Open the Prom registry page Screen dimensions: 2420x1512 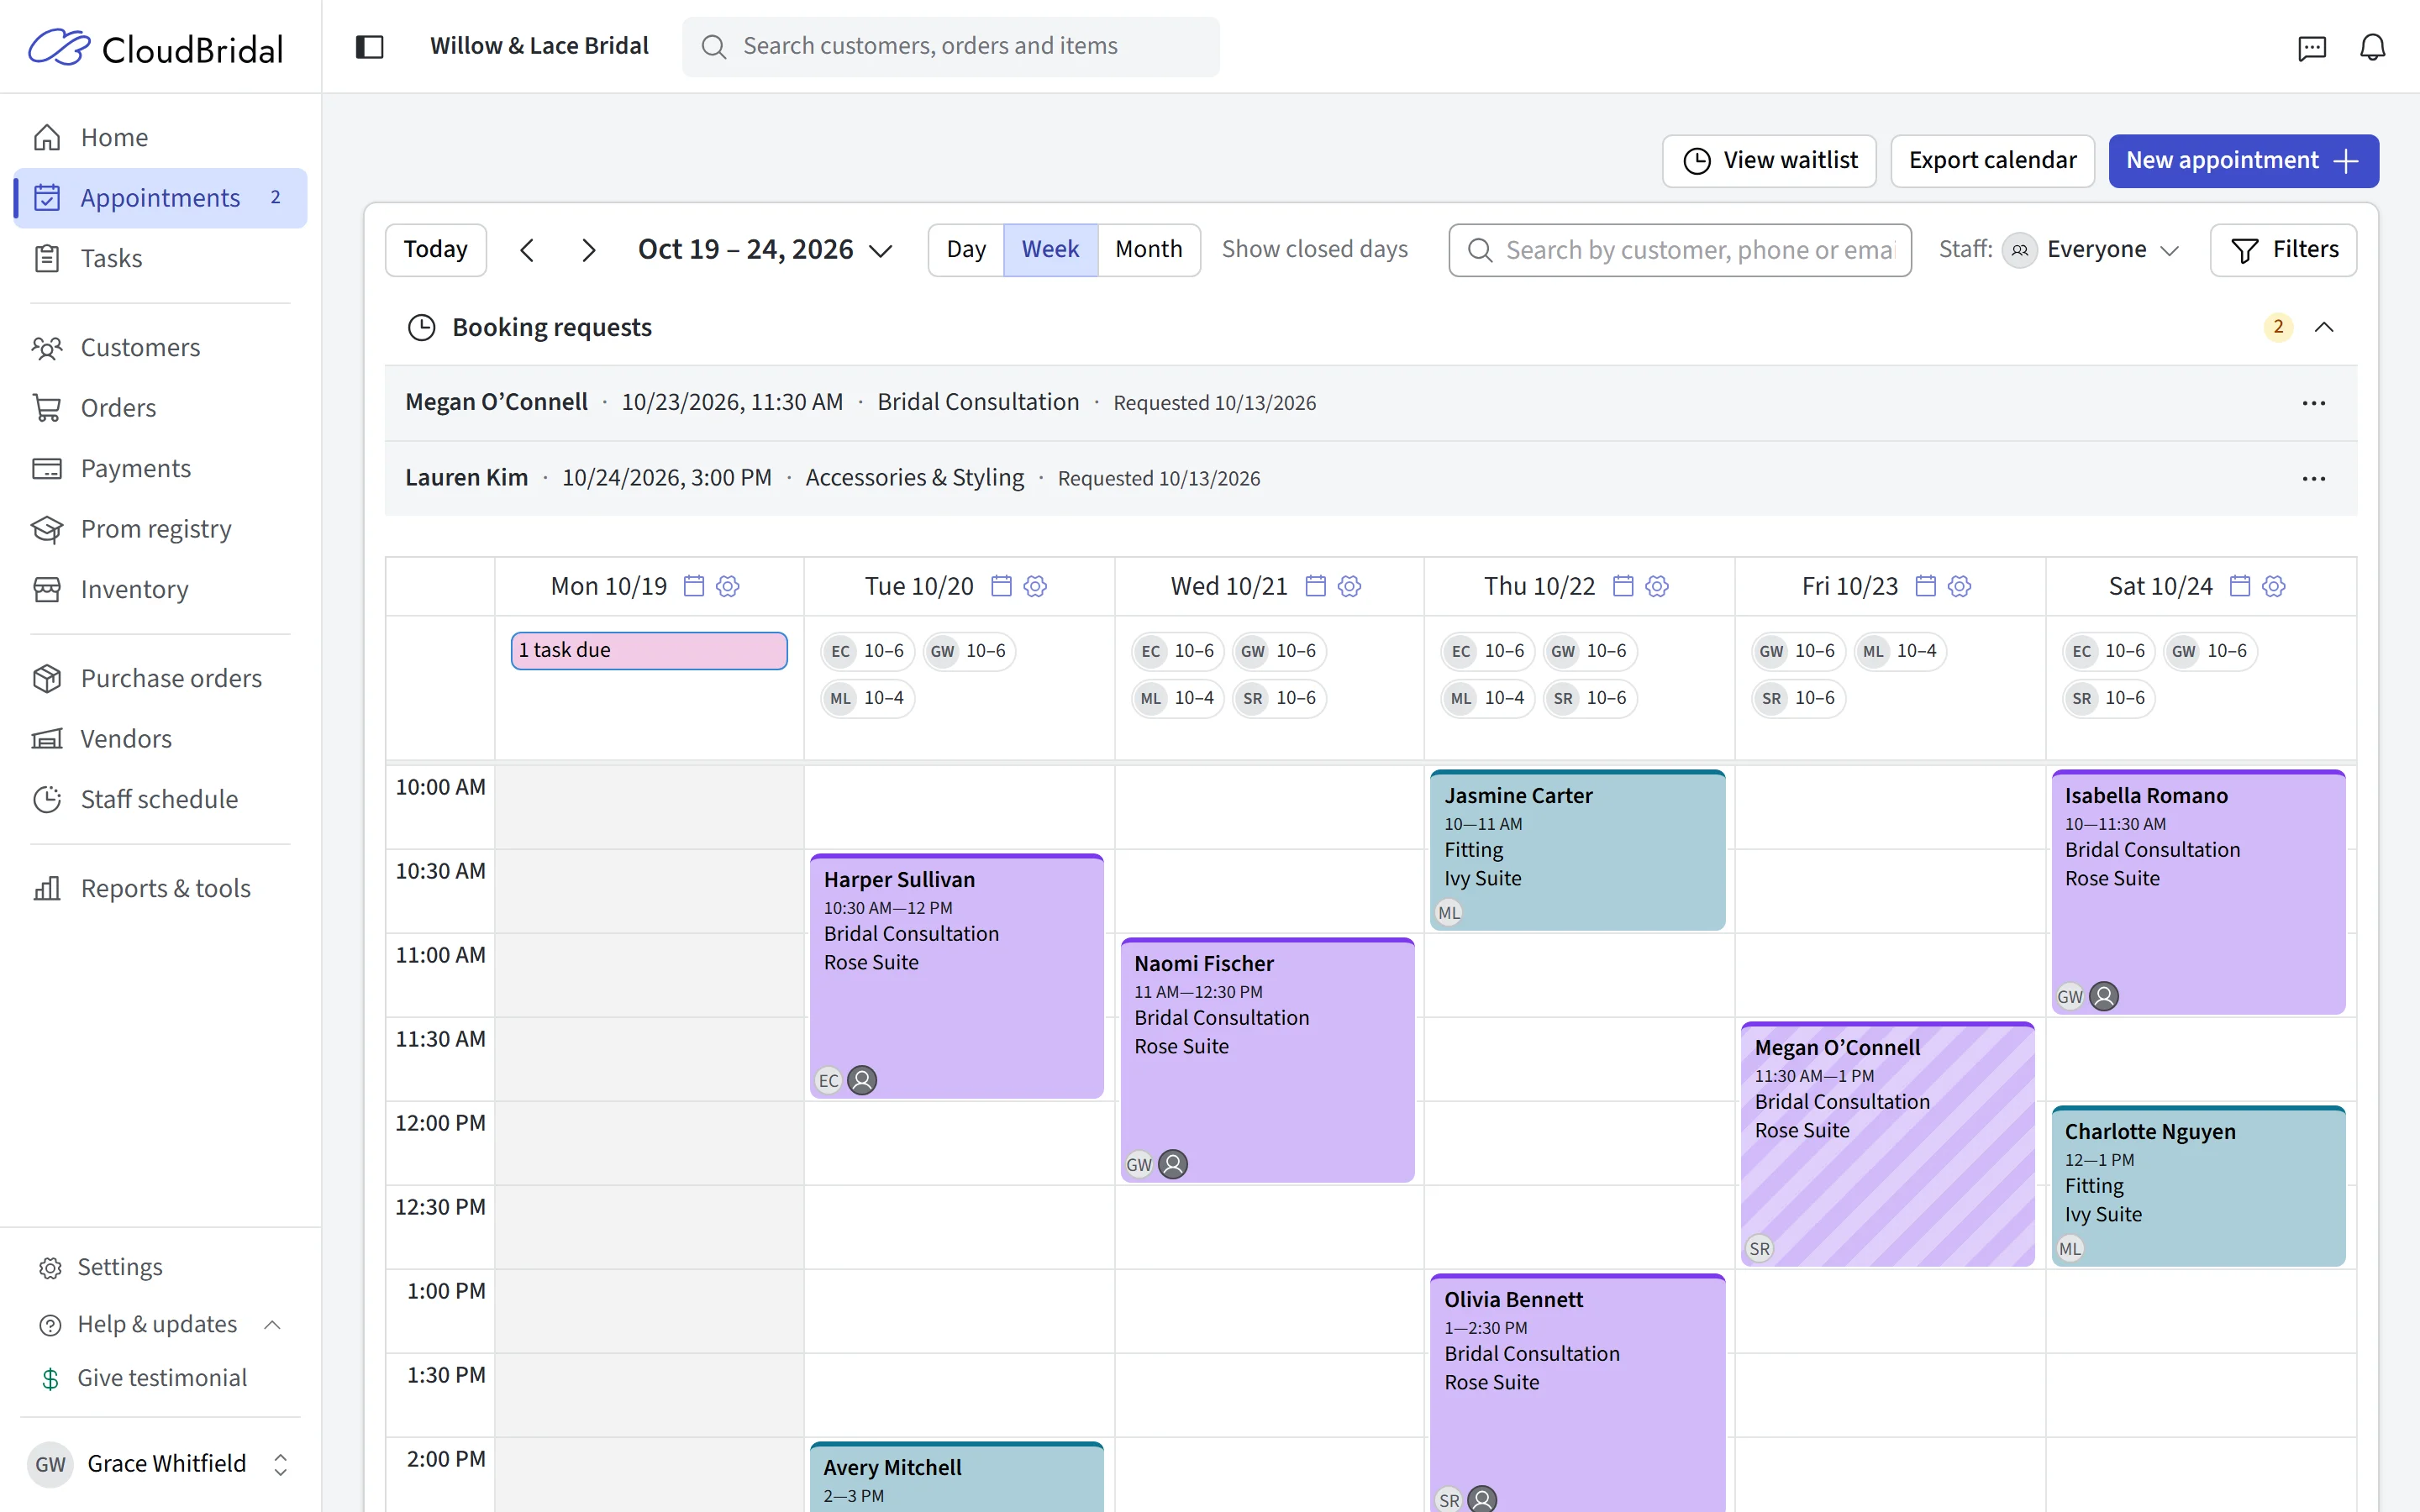point(160,529)
